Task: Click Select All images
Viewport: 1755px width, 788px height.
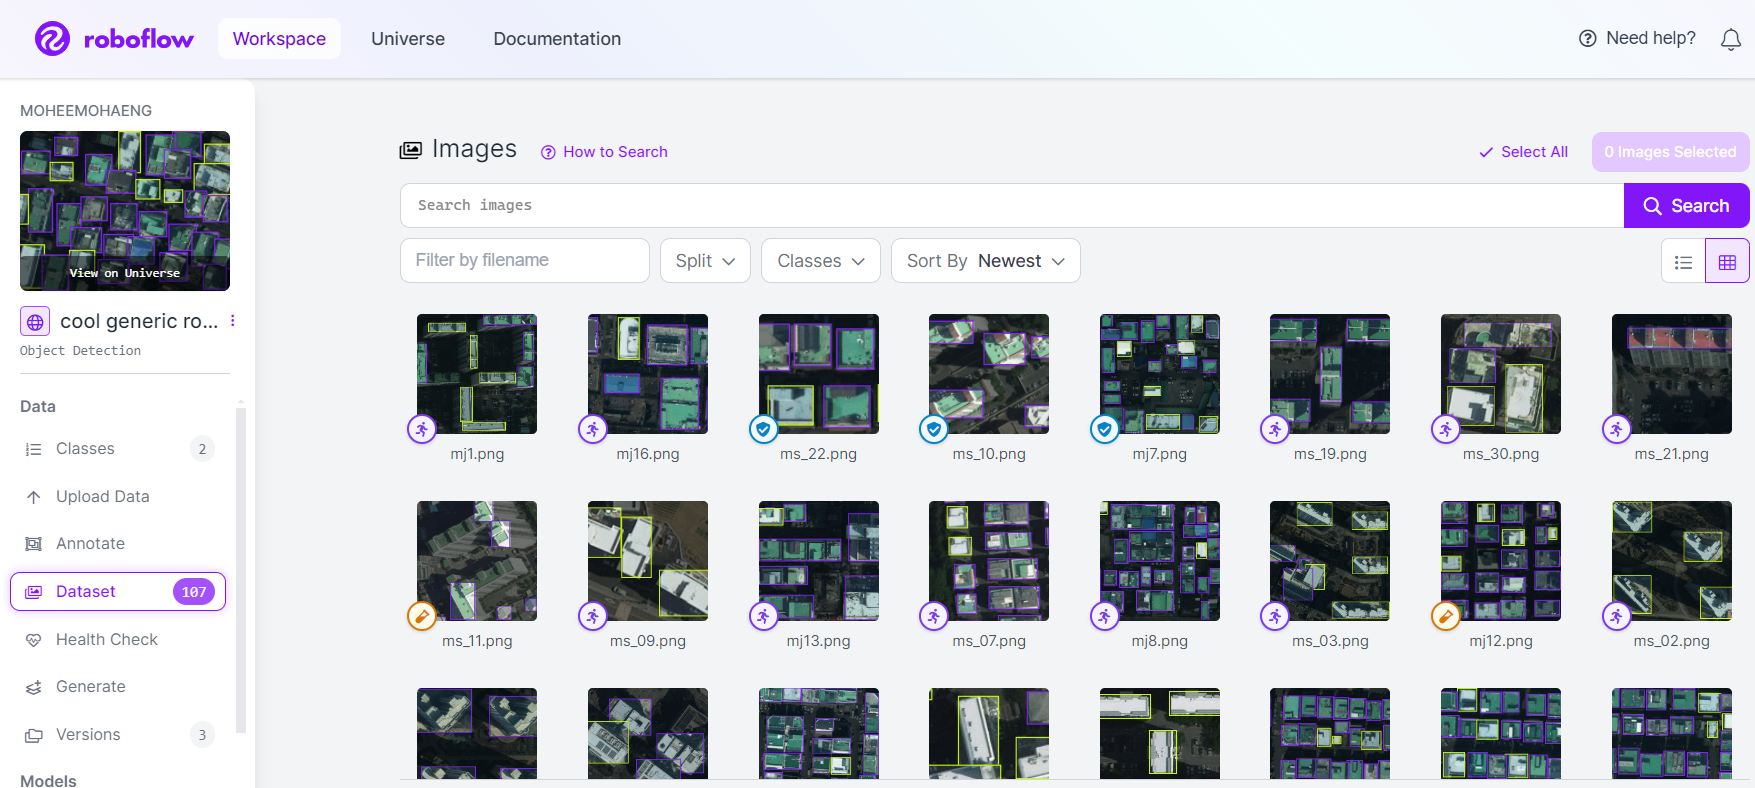Action: point(1523,152)
